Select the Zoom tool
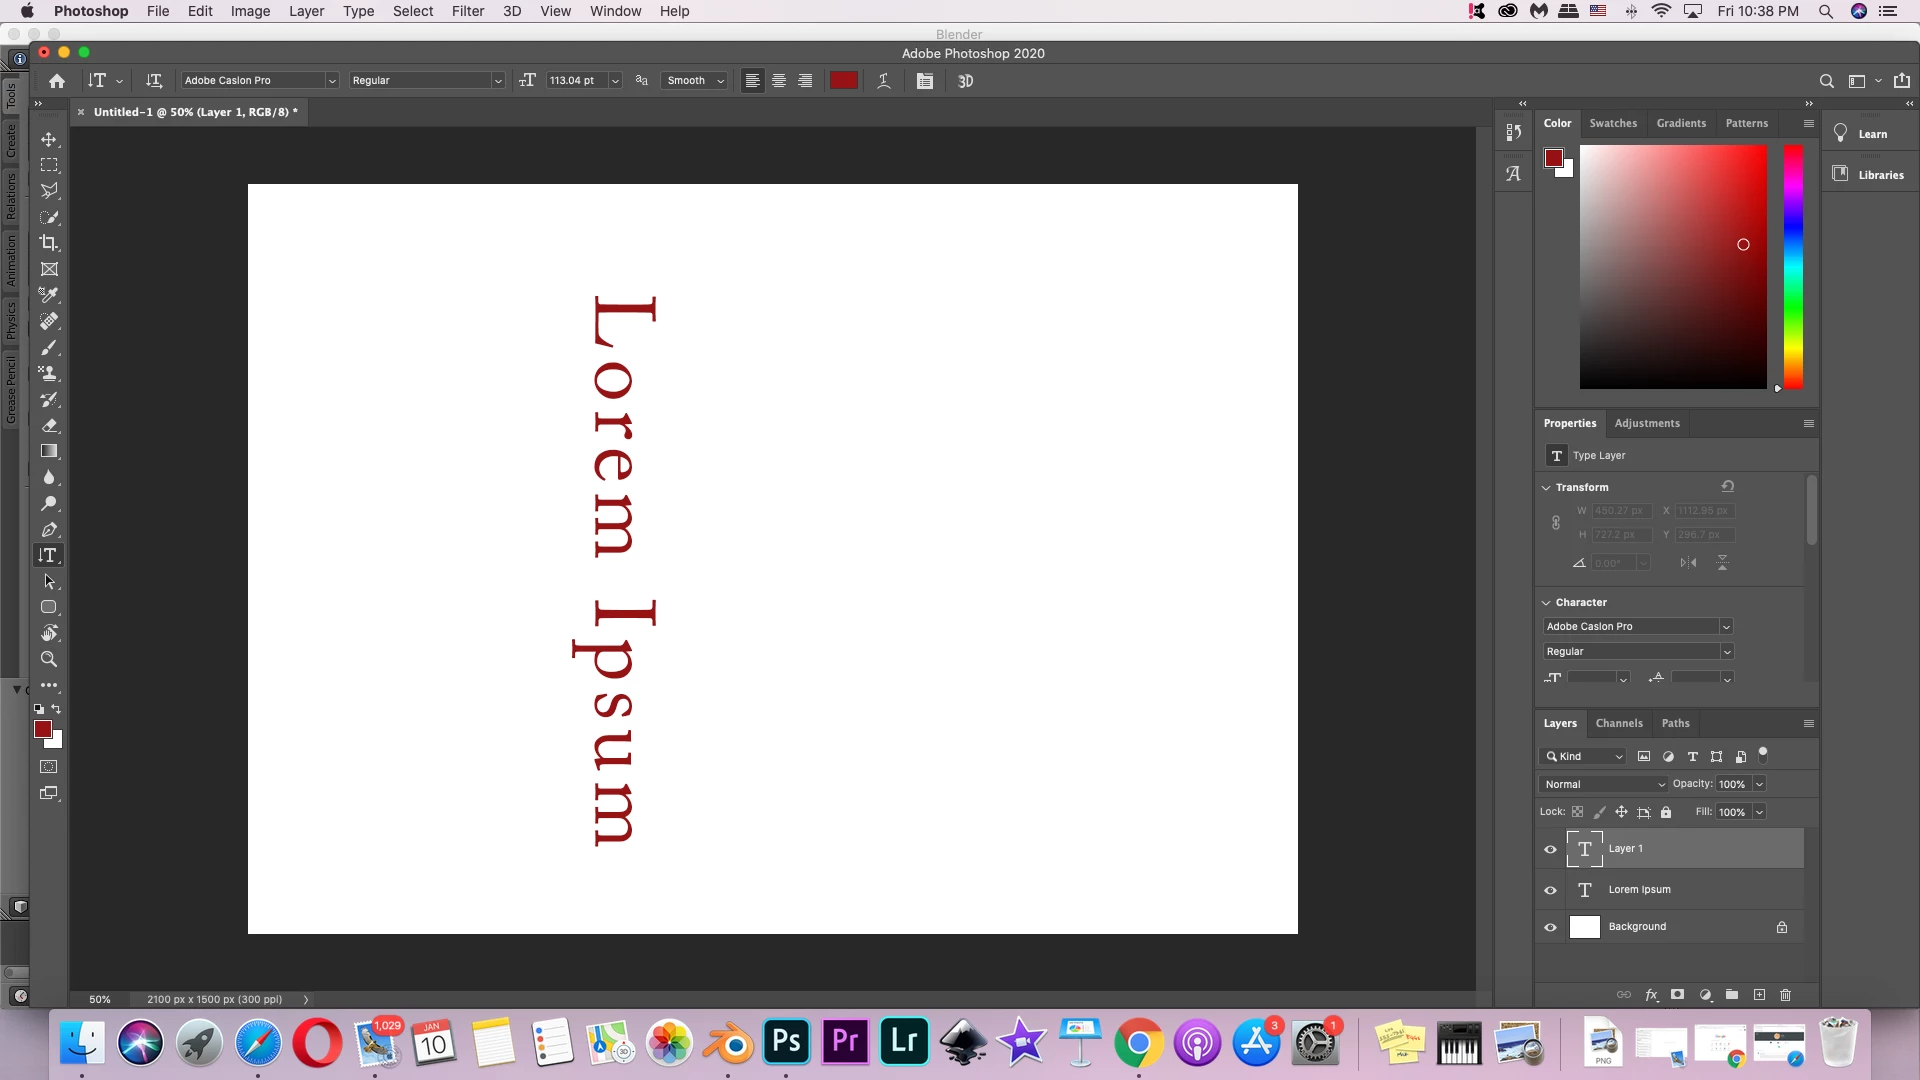Screen dimensions: 1920x1080 48,659
